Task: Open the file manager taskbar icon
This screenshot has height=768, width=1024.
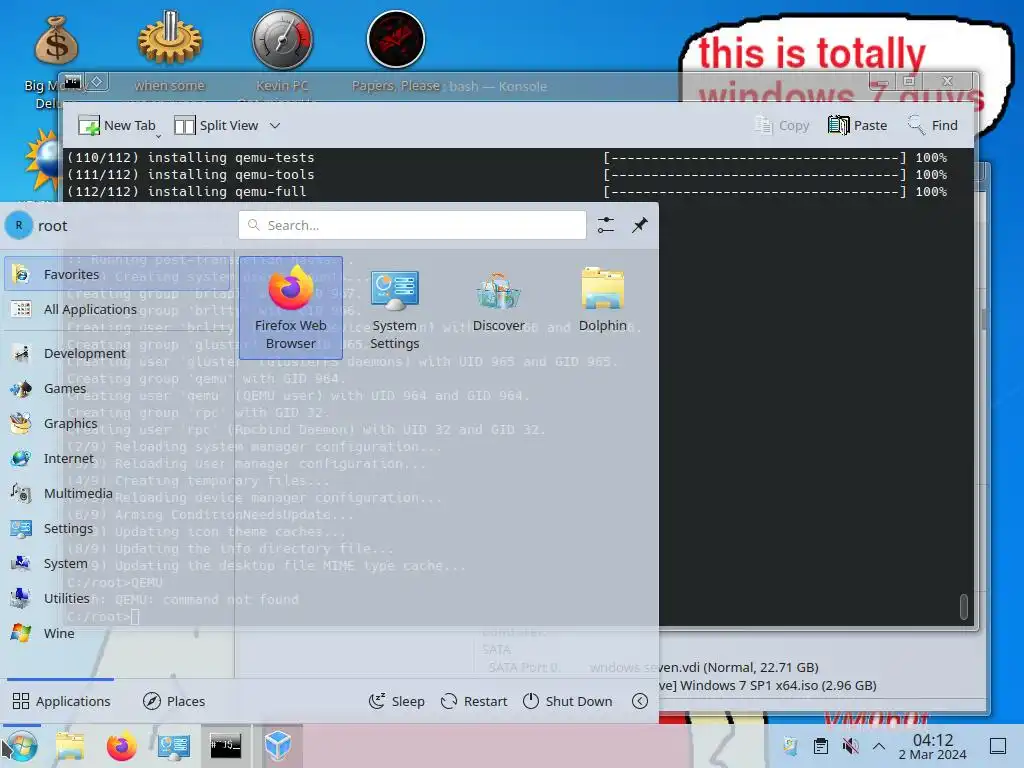Action: [x=70, y=746]
